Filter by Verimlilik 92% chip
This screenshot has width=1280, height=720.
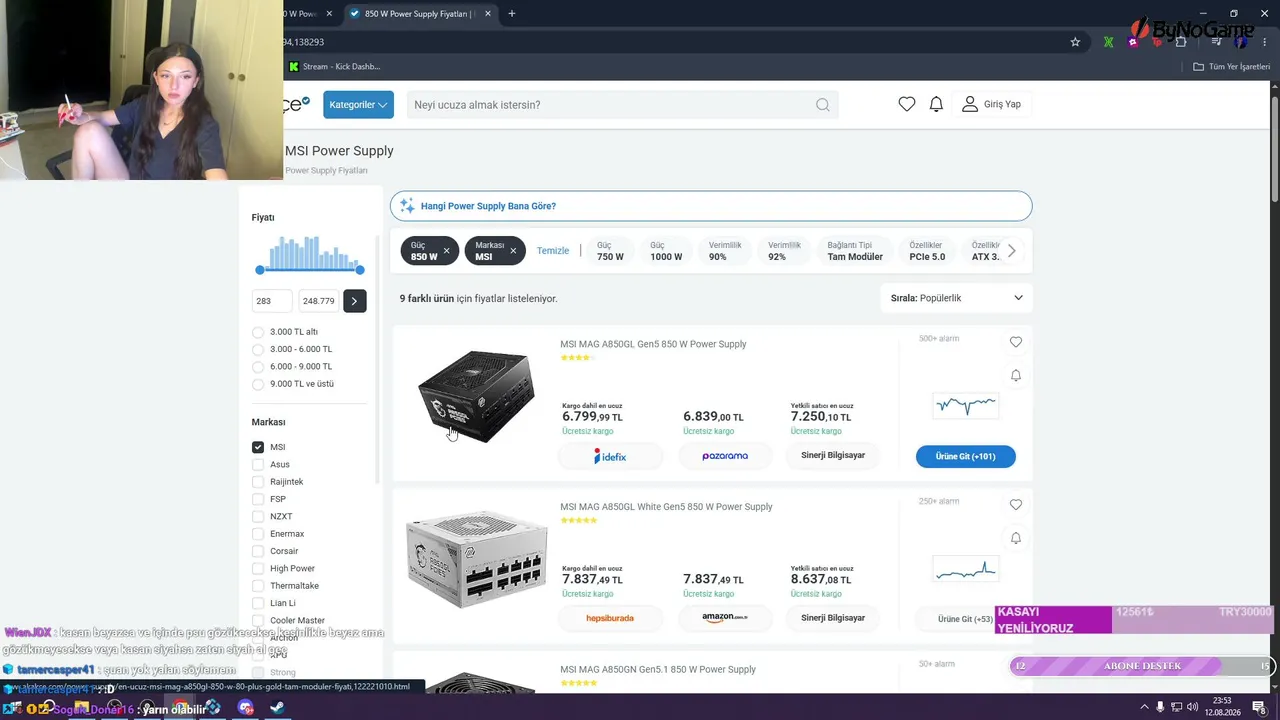tap(784, 251)
